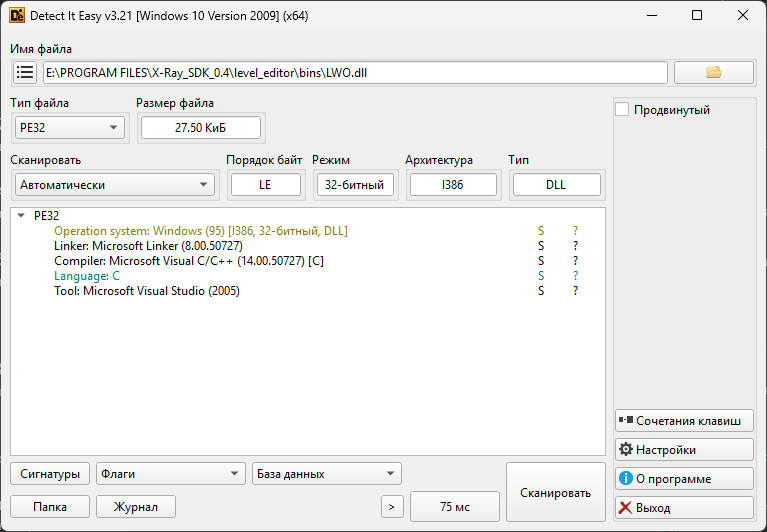
Task: Click ? on the Compiler row
Action: [575, 261]
